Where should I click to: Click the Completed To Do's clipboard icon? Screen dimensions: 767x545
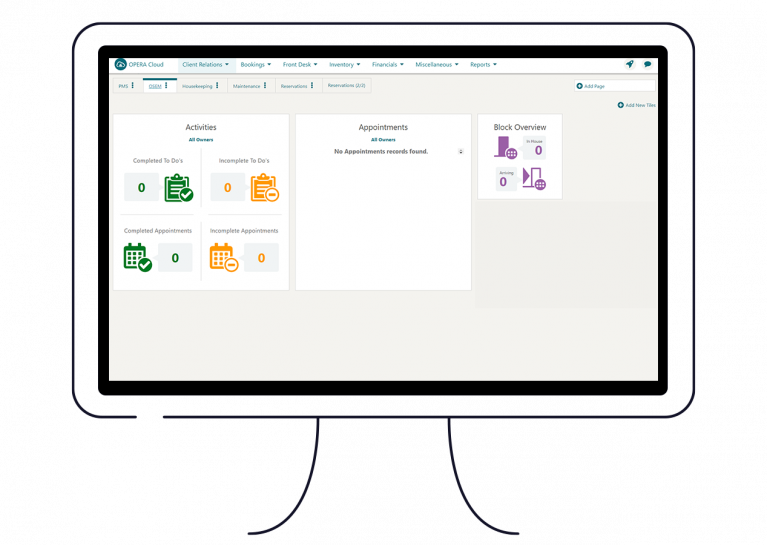click(178, 188)
